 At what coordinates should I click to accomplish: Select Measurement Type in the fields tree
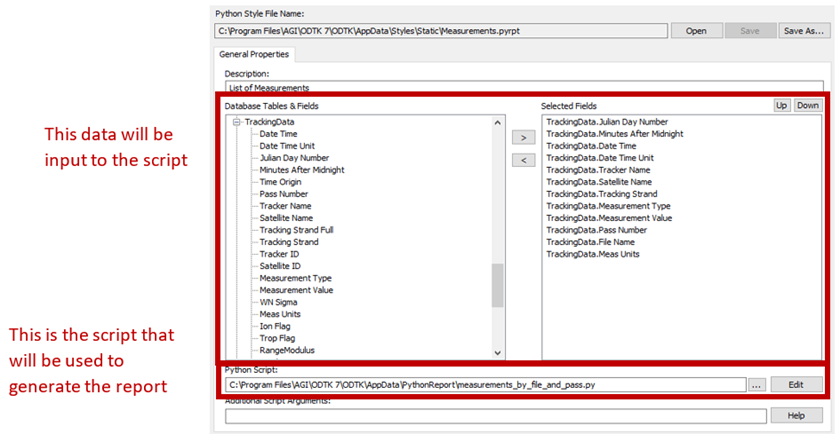point(295,278)
